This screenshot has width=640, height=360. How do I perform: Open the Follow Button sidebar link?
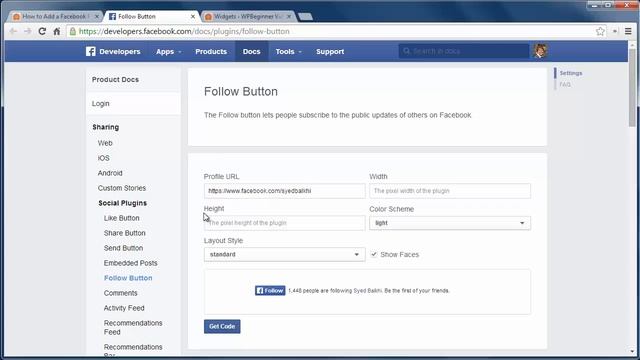pos(128,278)
